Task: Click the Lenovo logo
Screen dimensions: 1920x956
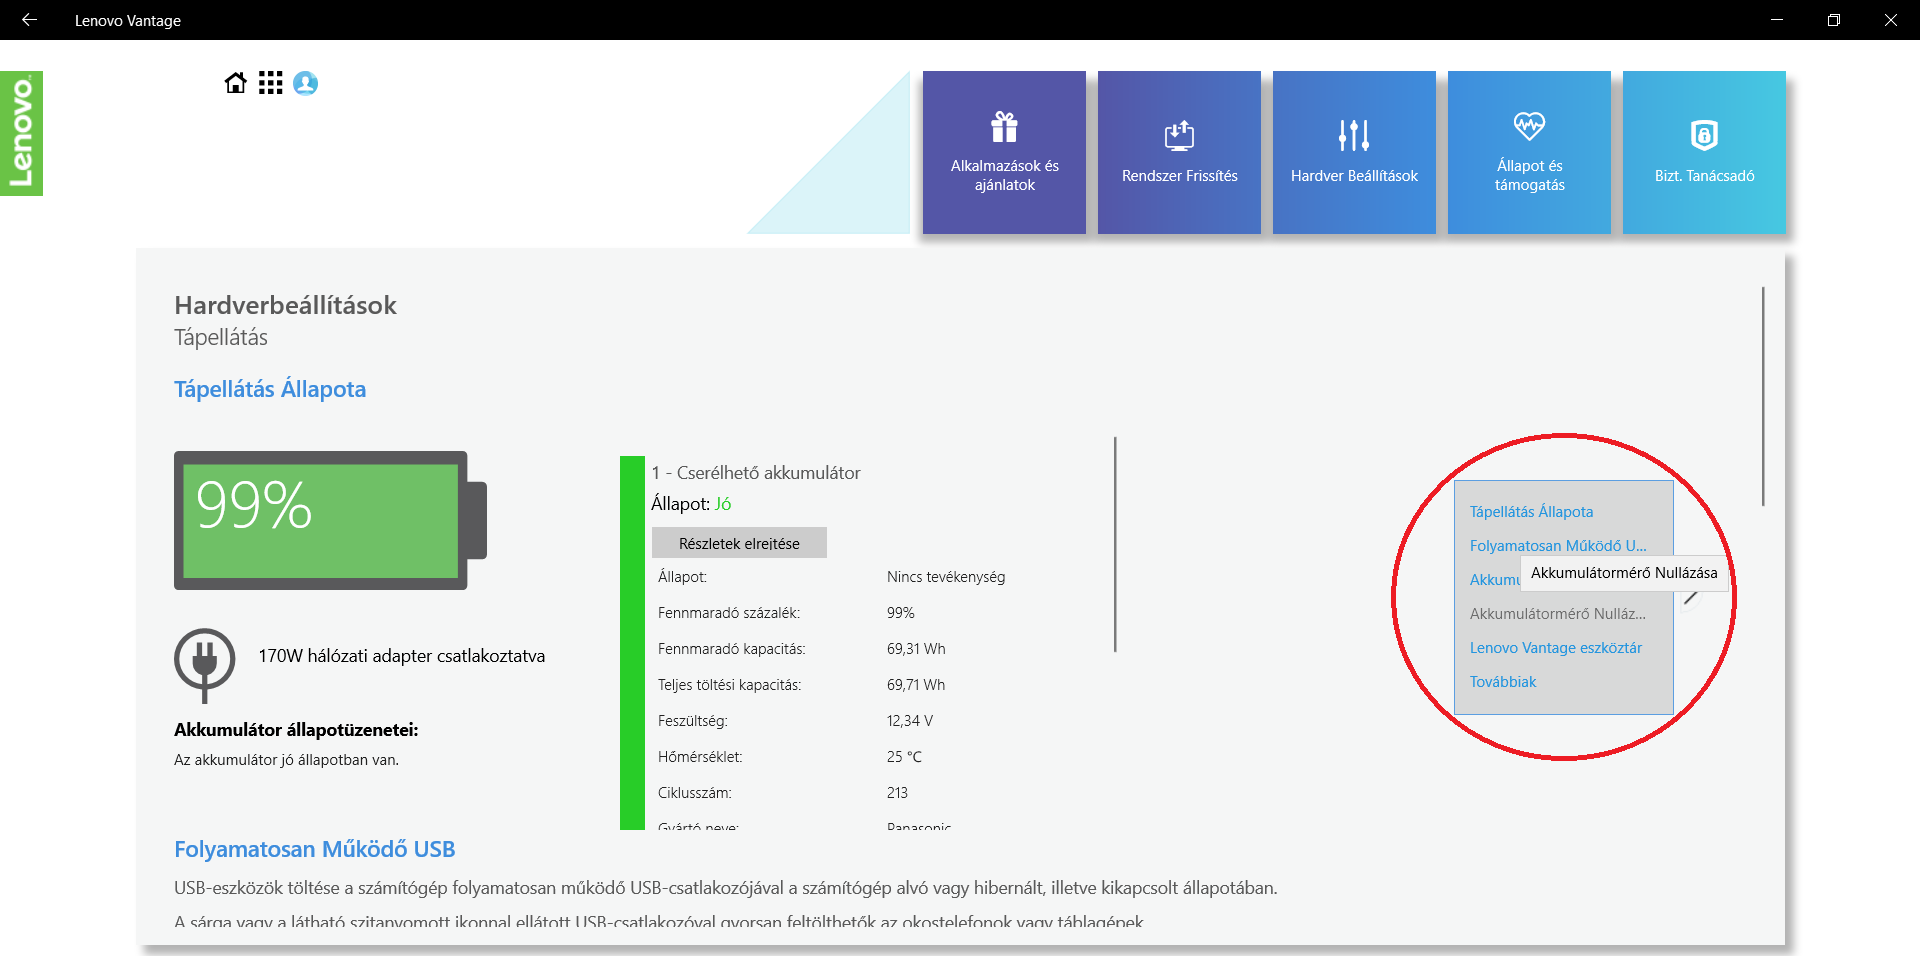Action: coord(21,133)
